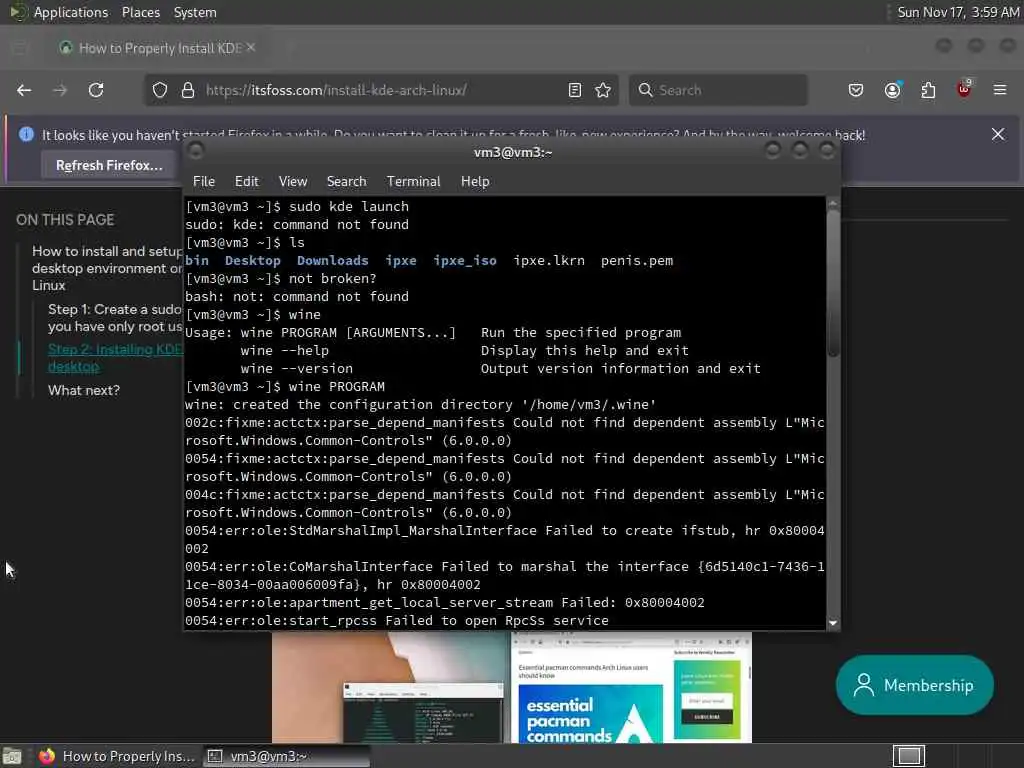Open the tracking protection shield icon
Screen dimensions: 1024x768
click(x=160, y=90)
